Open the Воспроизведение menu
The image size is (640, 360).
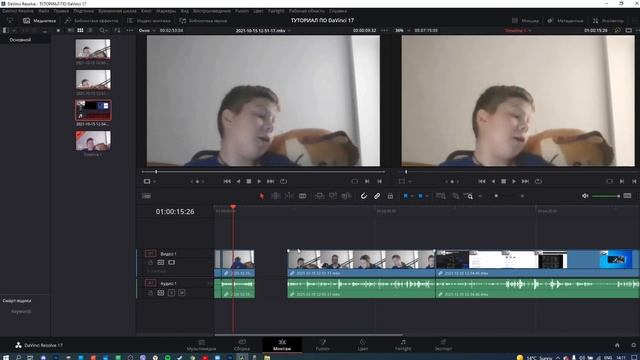coord(212,11)
